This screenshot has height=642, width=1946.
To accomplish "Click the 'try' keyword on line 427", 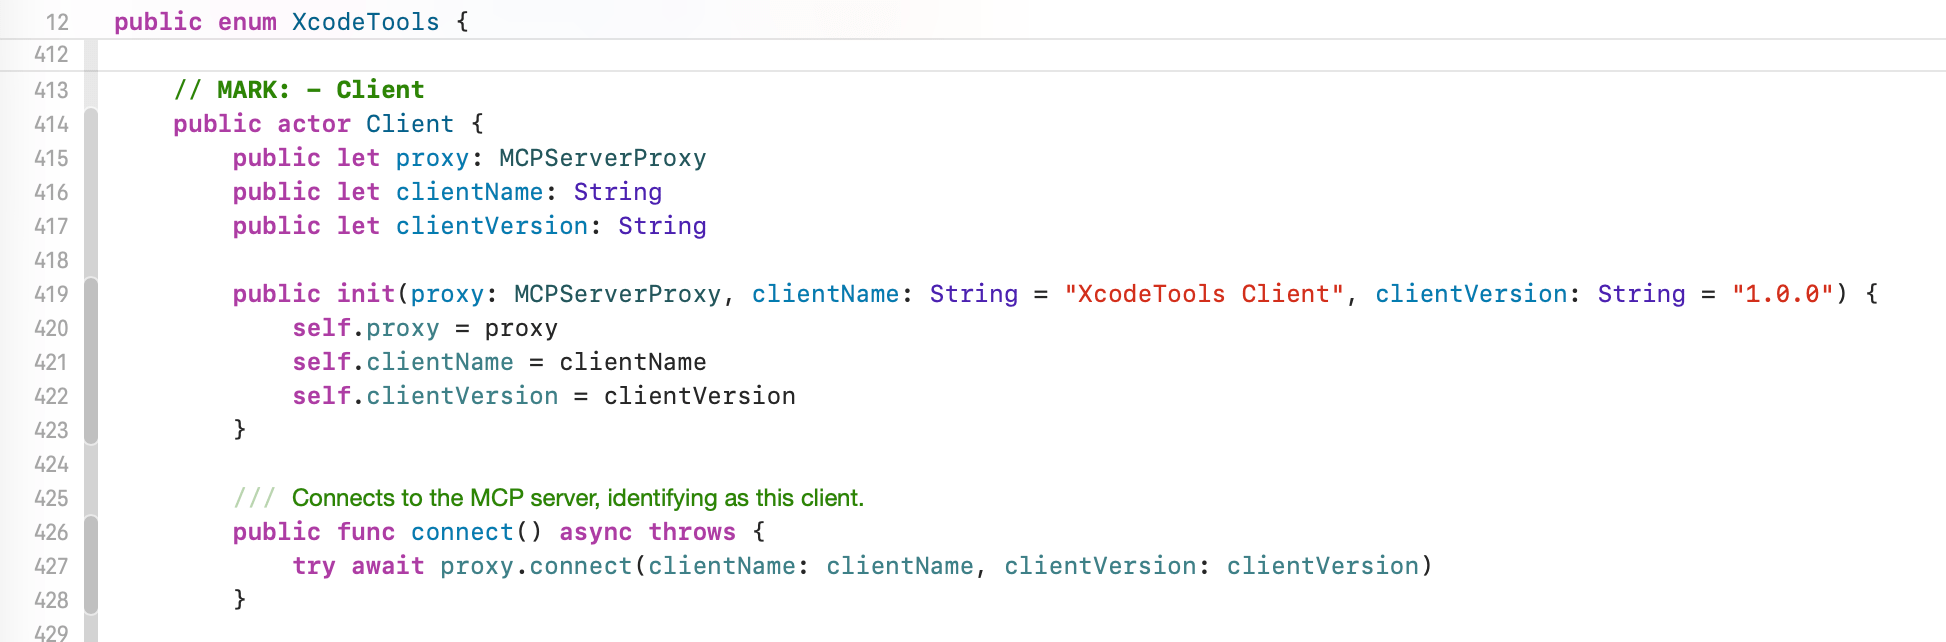I will coord(314,565).
